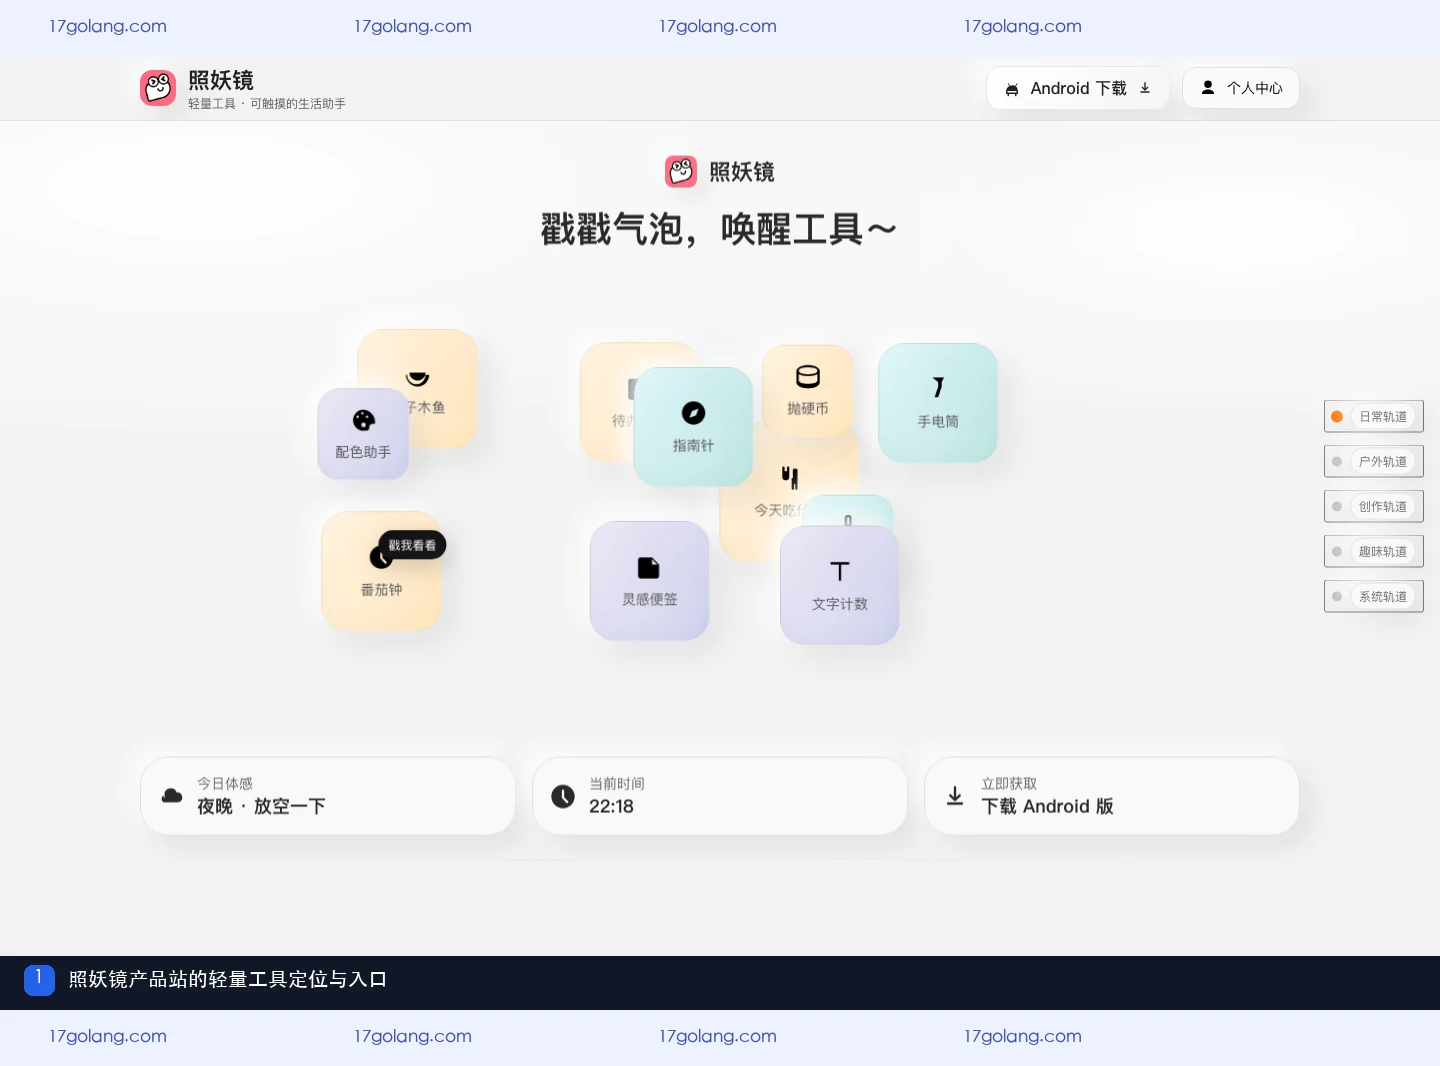Select the 系统轨道 track

(x=1374, y=596)
